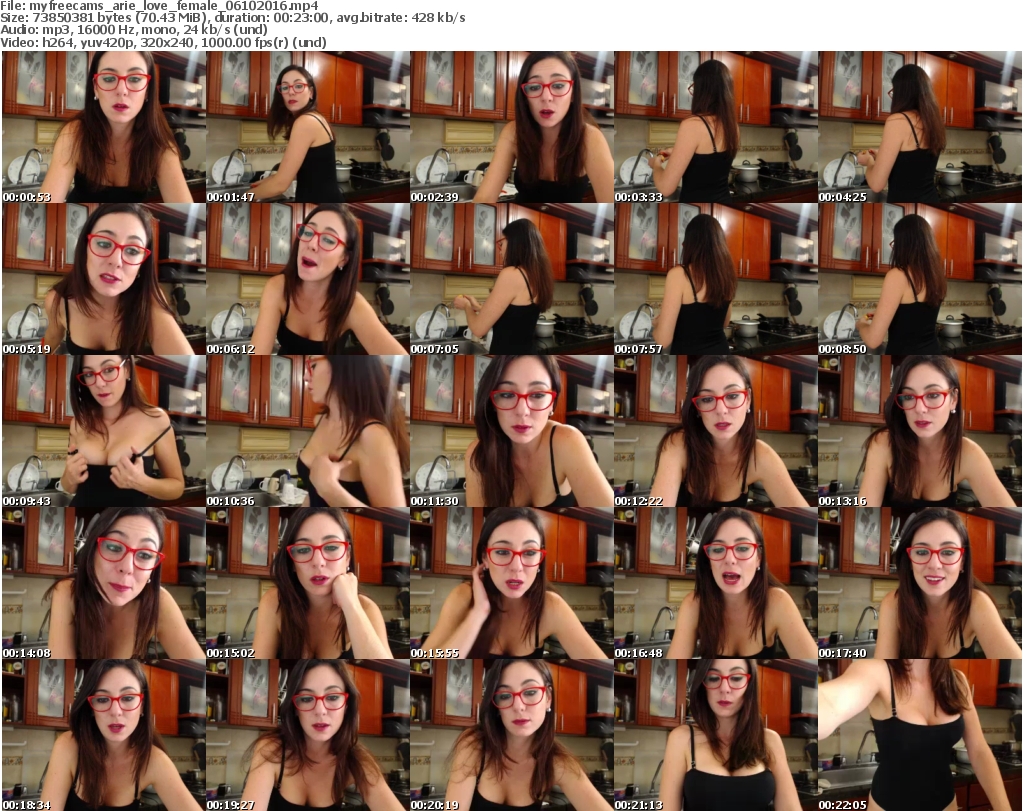Click the Audio mp3 info line

coord(134,30)
